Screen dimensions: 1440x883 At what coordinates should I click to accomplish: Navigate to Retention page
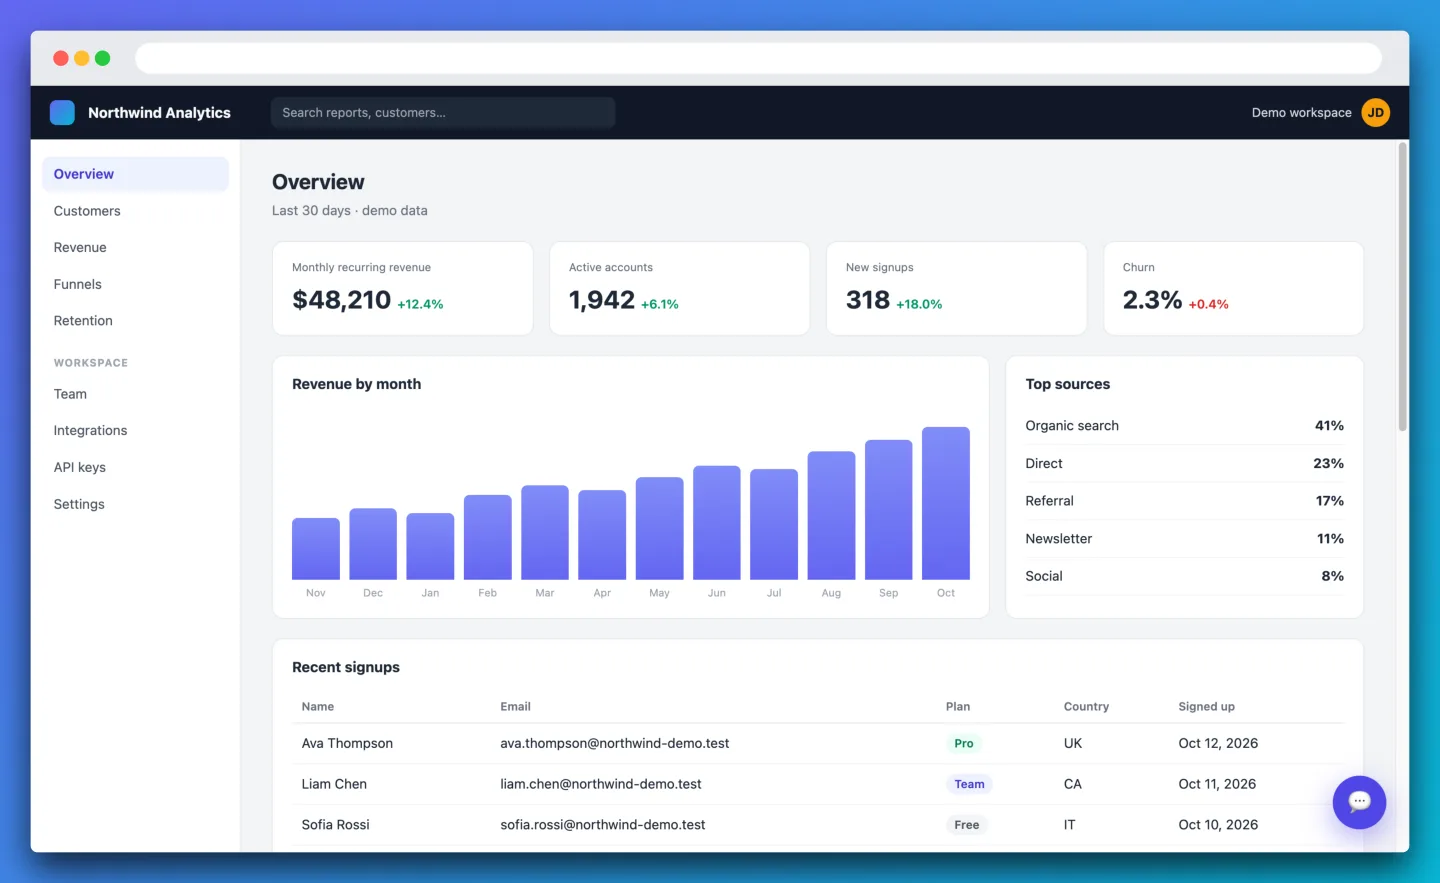135,321
